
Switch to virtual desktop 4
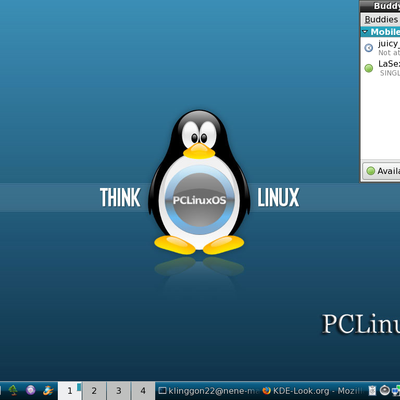point(143,391)
